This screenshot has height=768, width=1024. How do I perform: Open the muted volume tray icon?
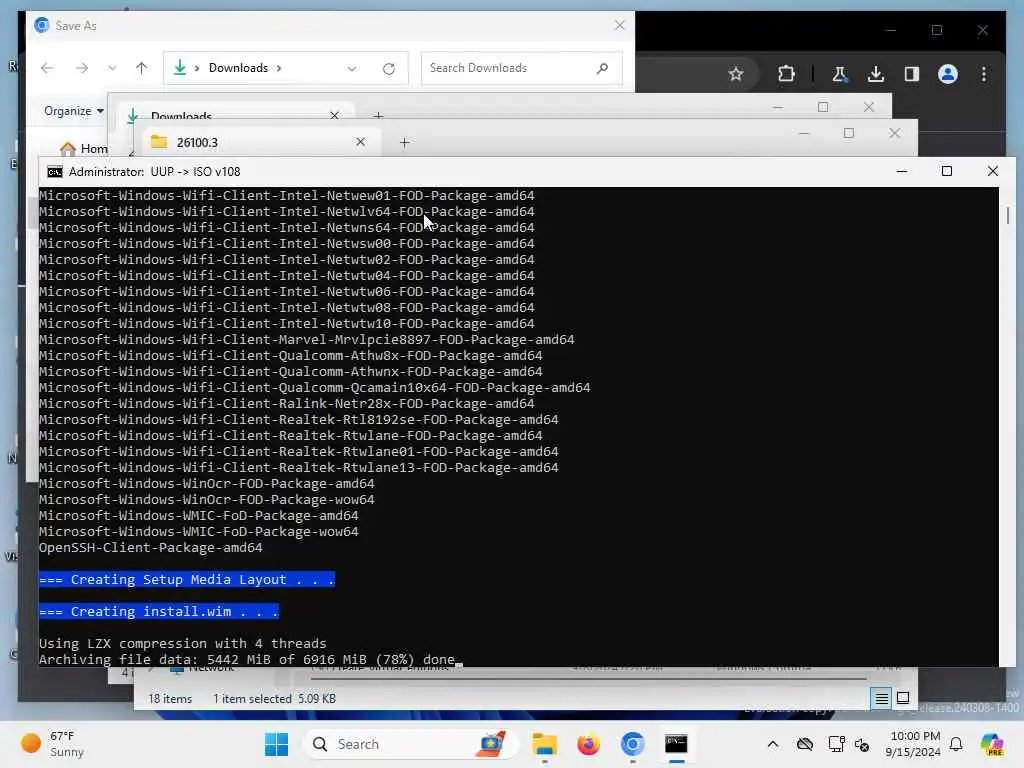(862, 744)
